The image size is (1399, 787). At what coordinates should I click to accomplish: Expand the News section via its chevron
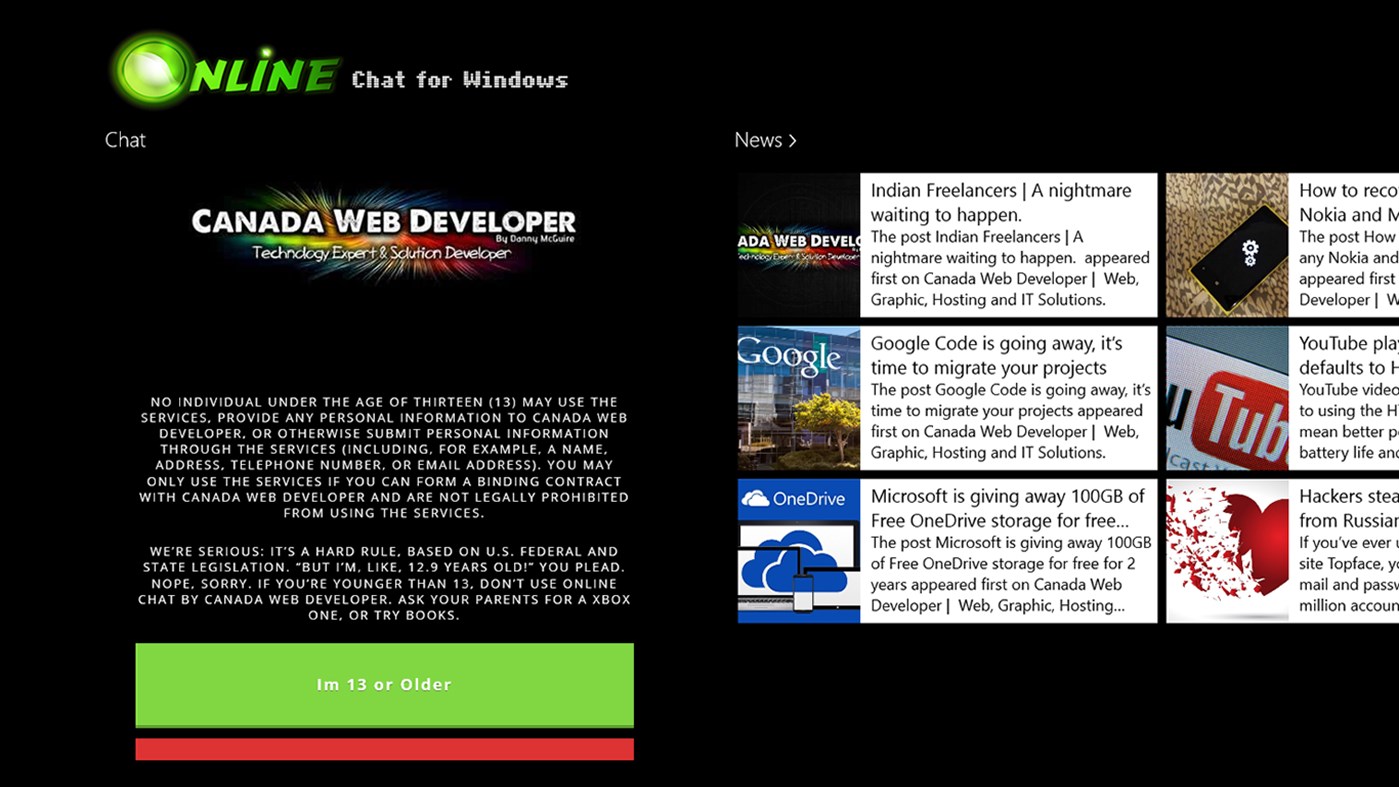point(793,140)
